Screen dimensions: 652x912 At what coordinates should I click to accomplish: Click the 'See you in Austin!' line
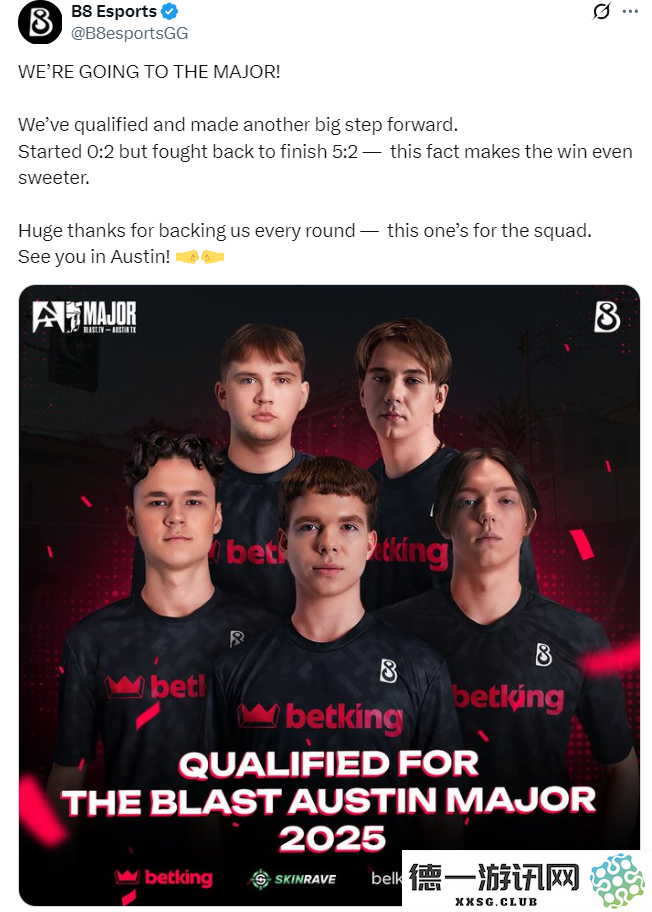[94, 256]
